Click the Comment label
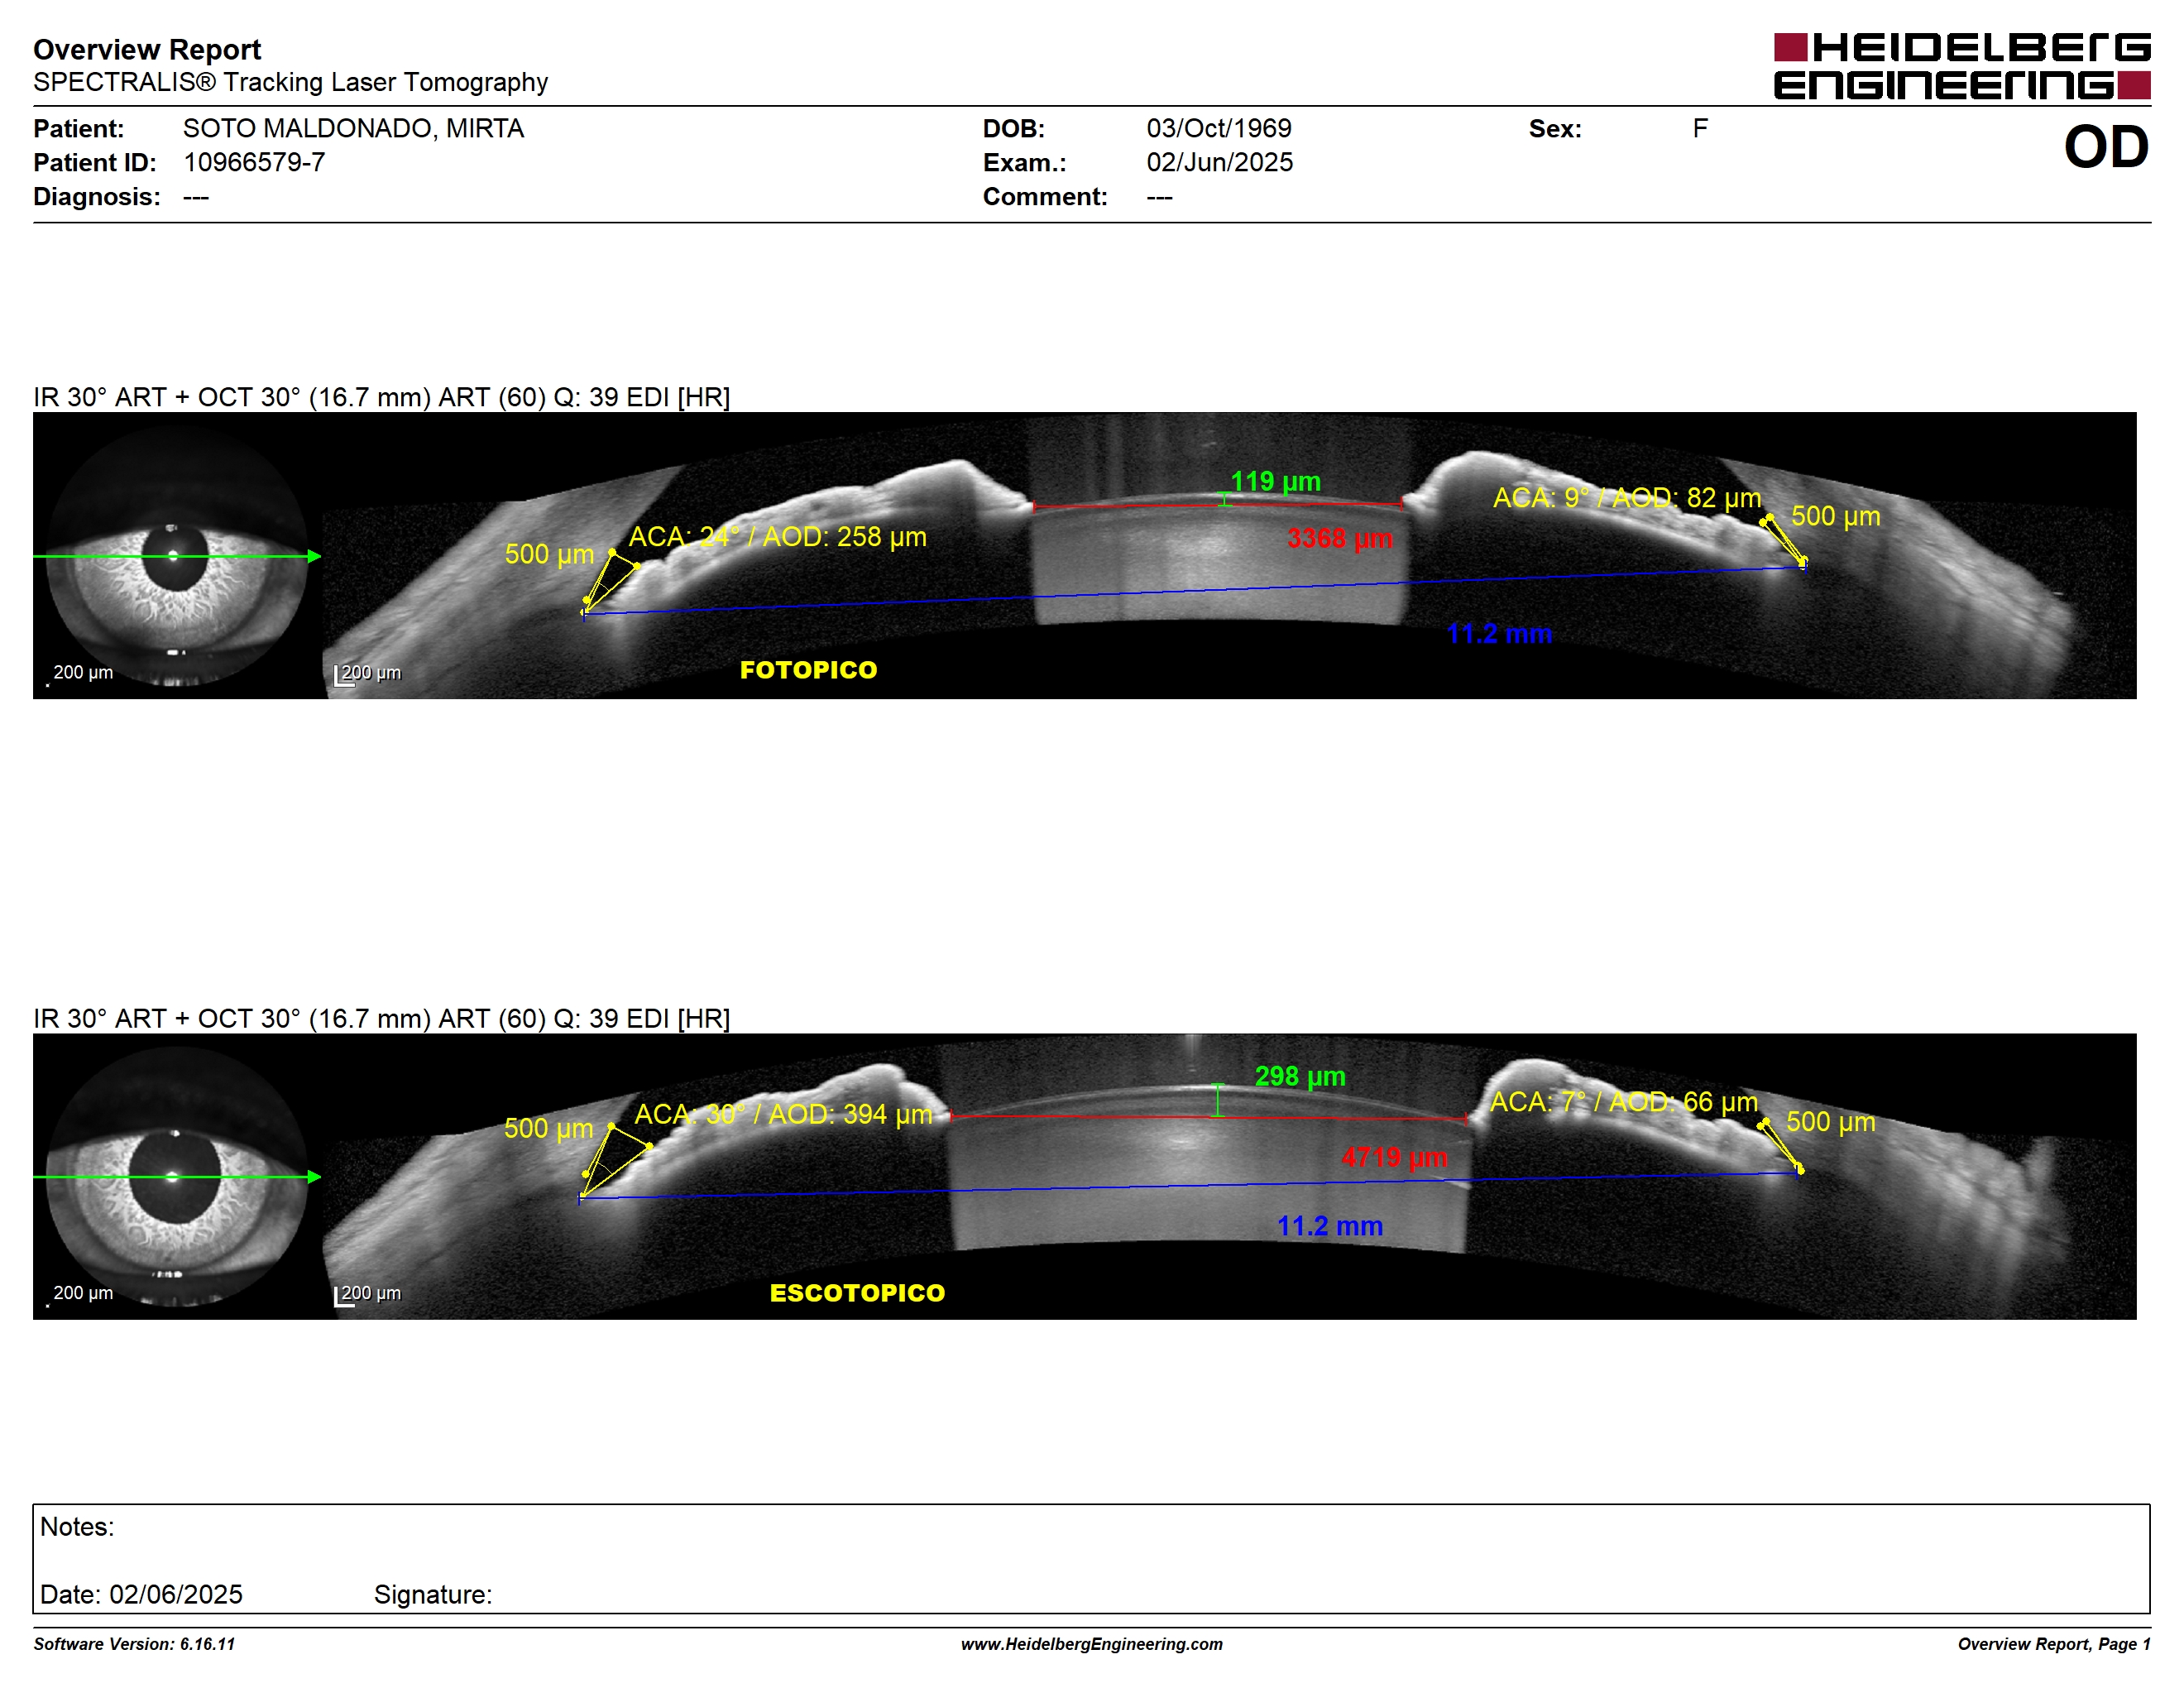2184x1688 pixels. [1045, 196]
